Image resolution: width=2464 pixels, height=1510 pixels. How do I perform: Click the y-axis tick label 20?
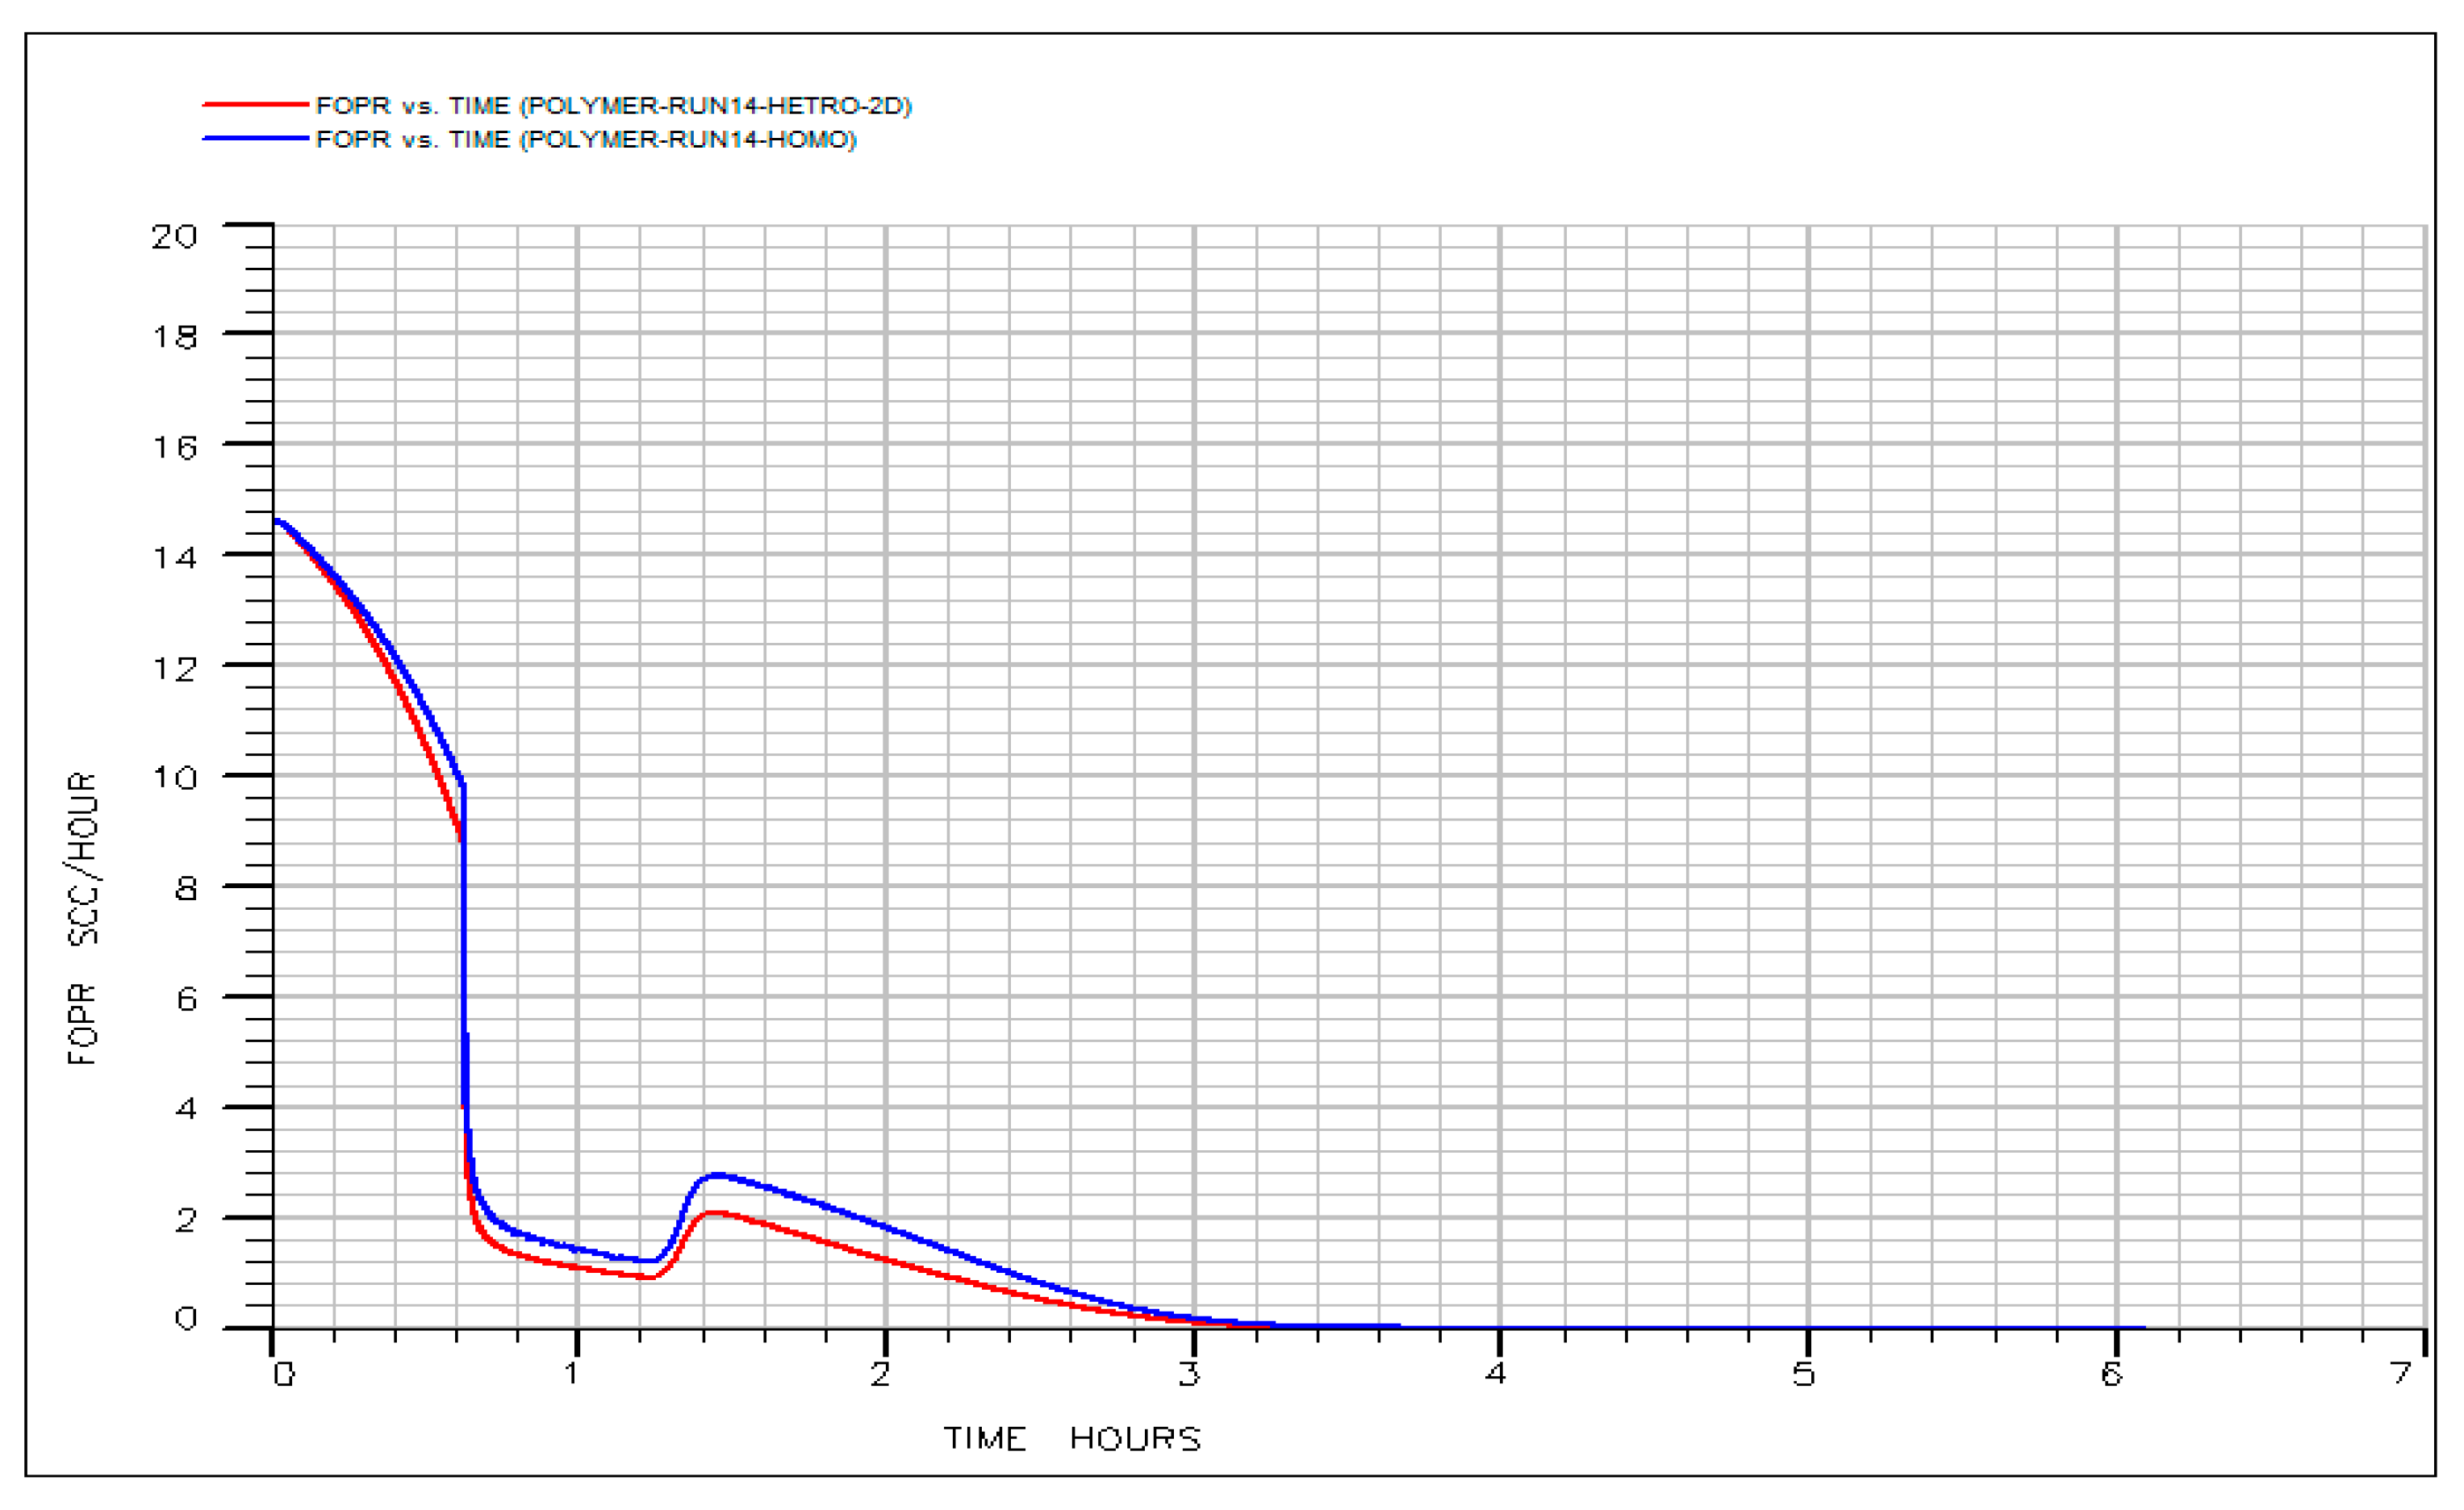click(x=174, y=237)
